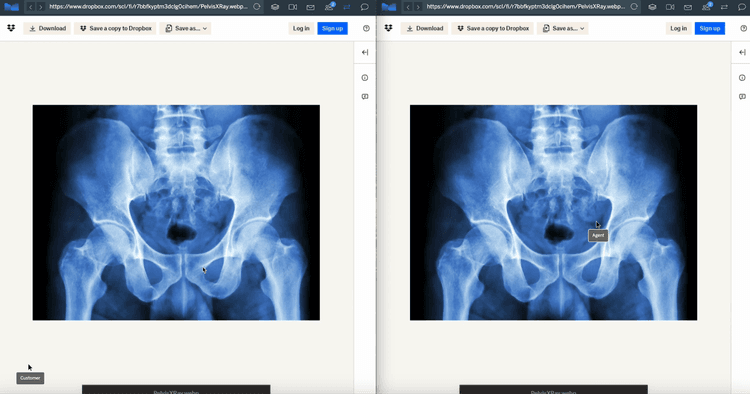Open comments icon in left pane sidebar
Screen dimensions: 750x394
365,97
